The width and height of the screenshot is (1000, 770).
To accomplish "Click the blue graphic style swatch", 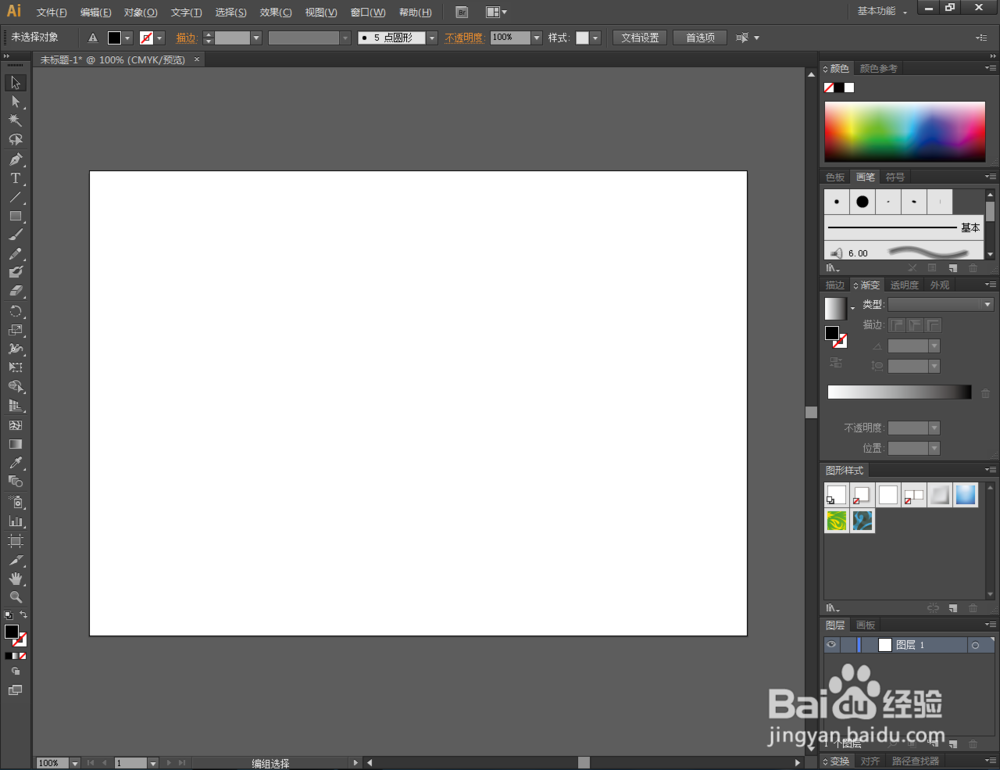I will pos(966,495).
